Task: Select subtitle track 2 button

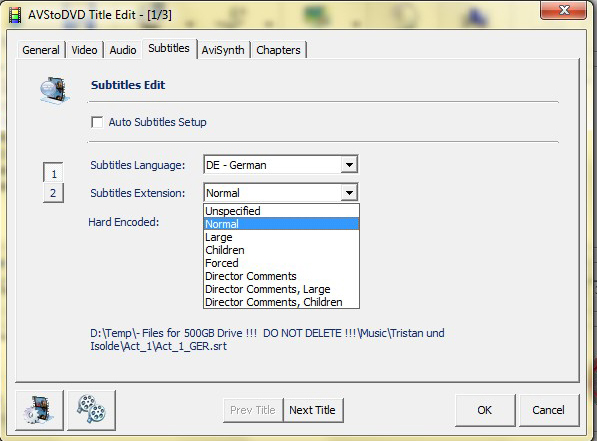Action: pos(53,193)
